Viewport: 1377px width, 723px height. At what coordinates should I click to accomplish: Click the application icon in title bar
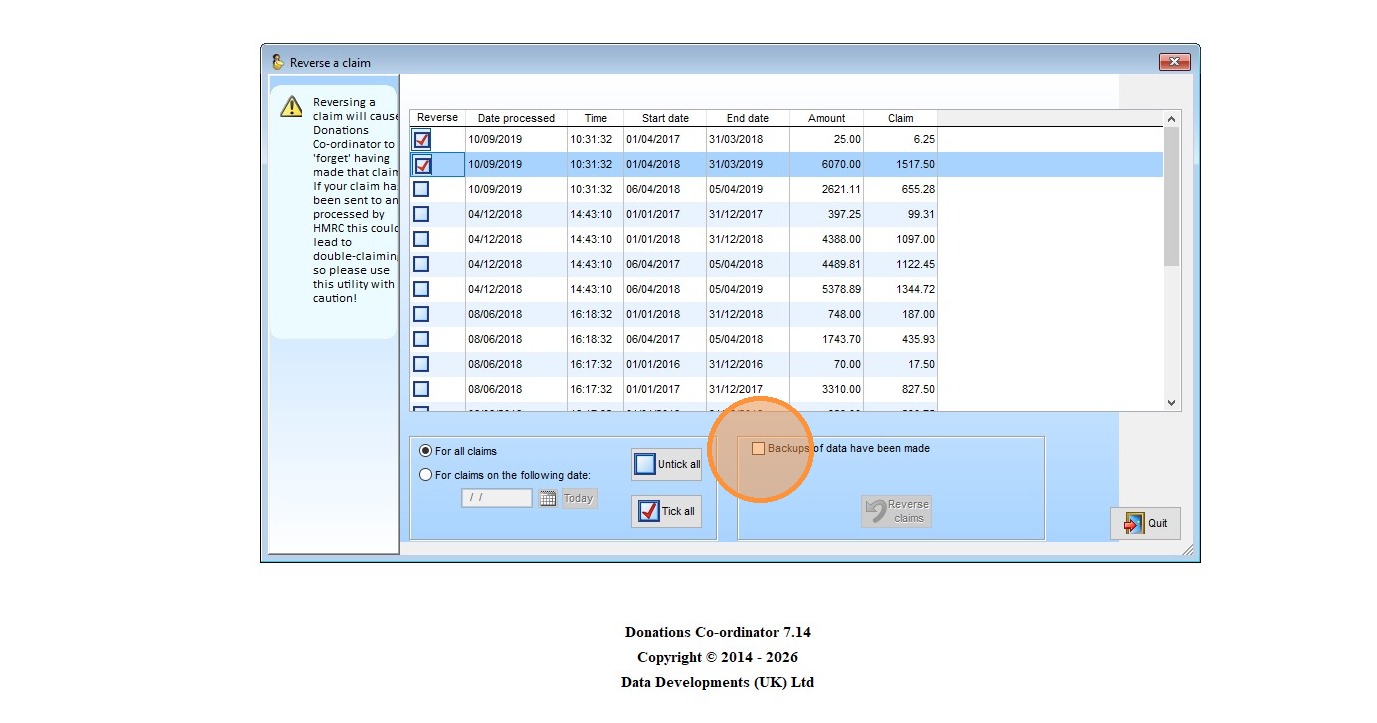[x=277, y=62]
